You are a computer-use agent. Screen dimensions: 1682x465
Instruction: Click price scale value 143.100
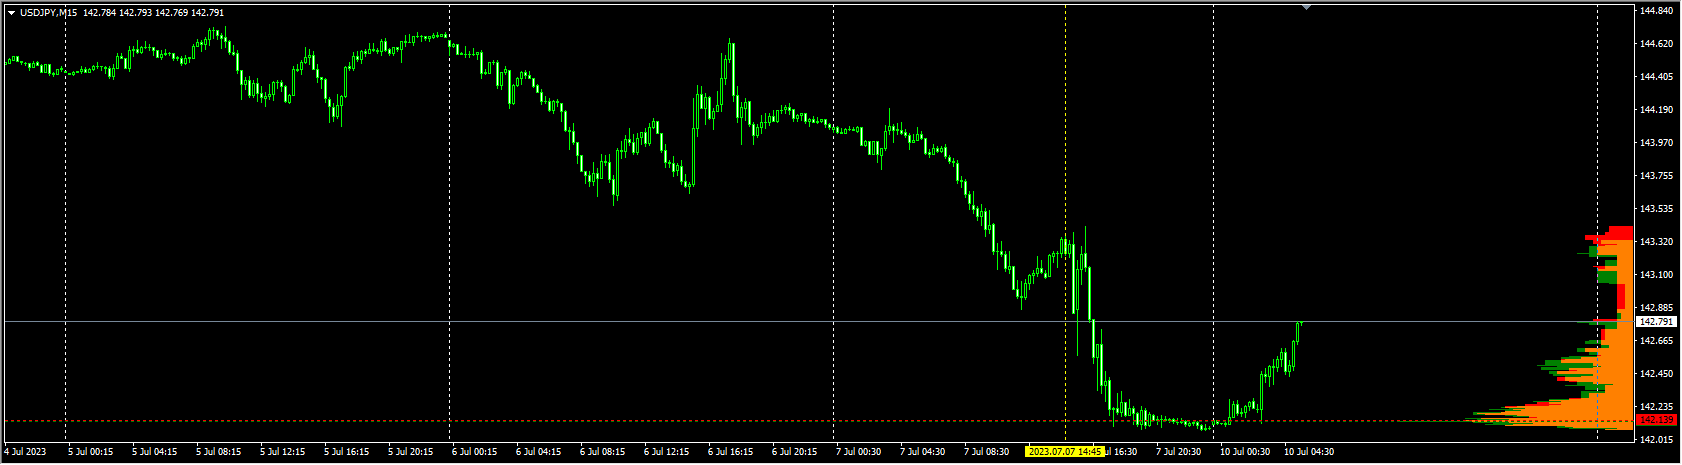1657,275
